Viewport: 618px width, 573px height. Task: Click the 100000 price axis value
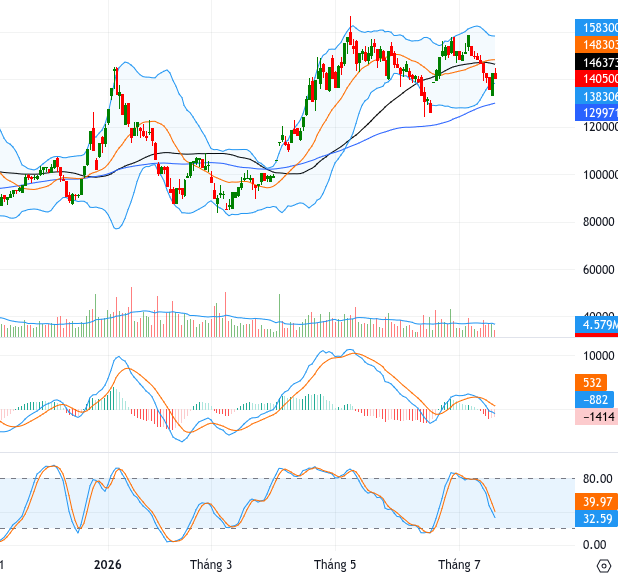[x=600, y=175]
